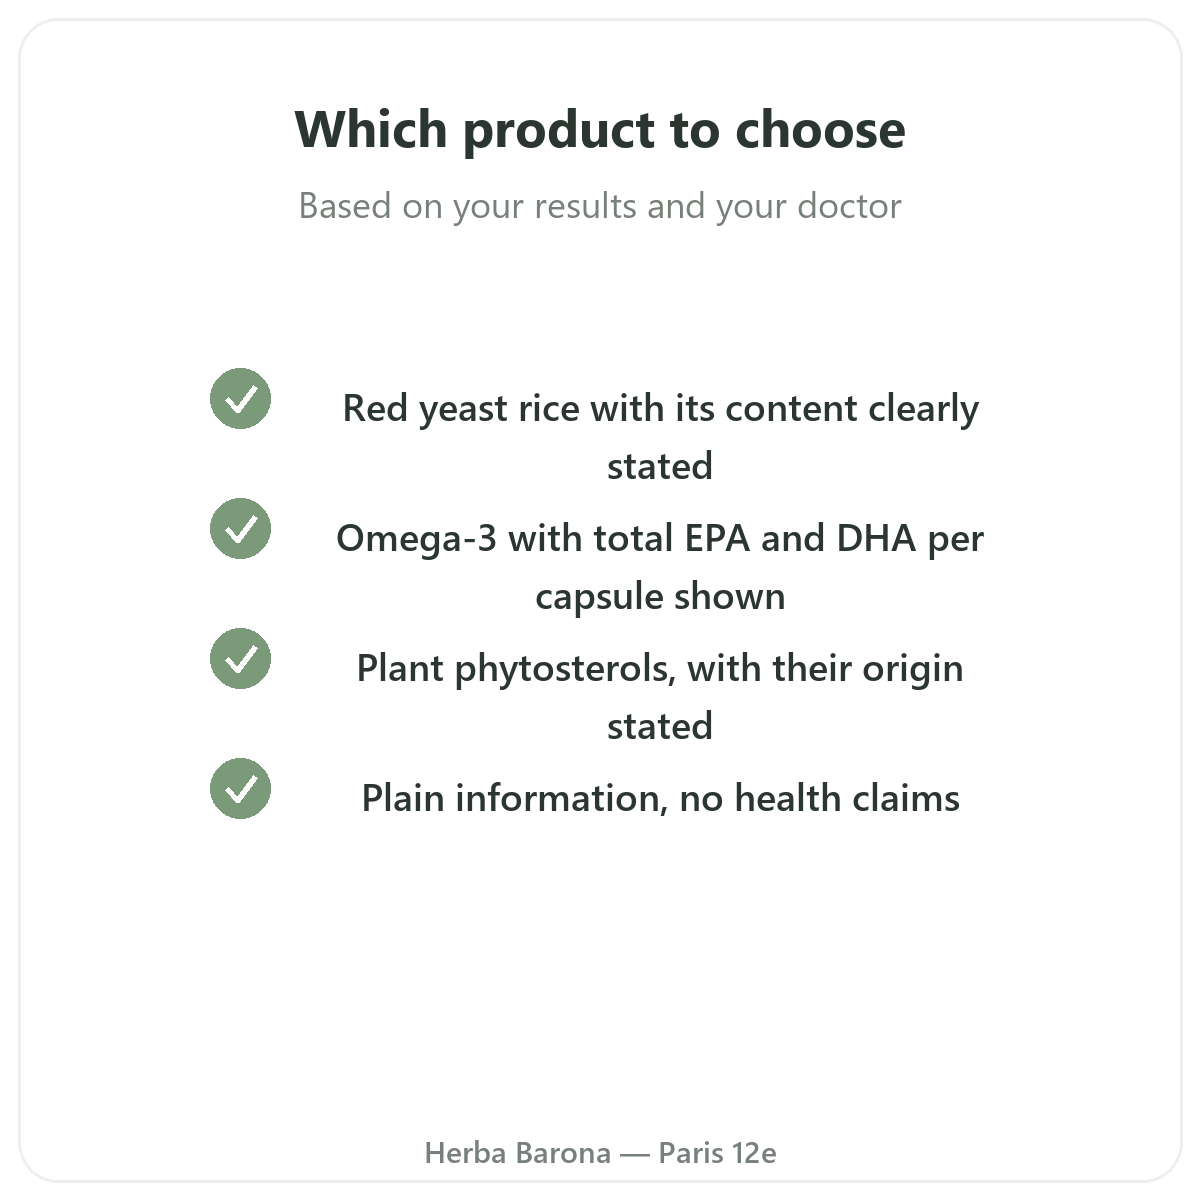Viewport: 1200px width, 1200px height.
Task: Click the green checkmark beside Omega-3 item
Action: pyautogui.click(x=240, y=528)
